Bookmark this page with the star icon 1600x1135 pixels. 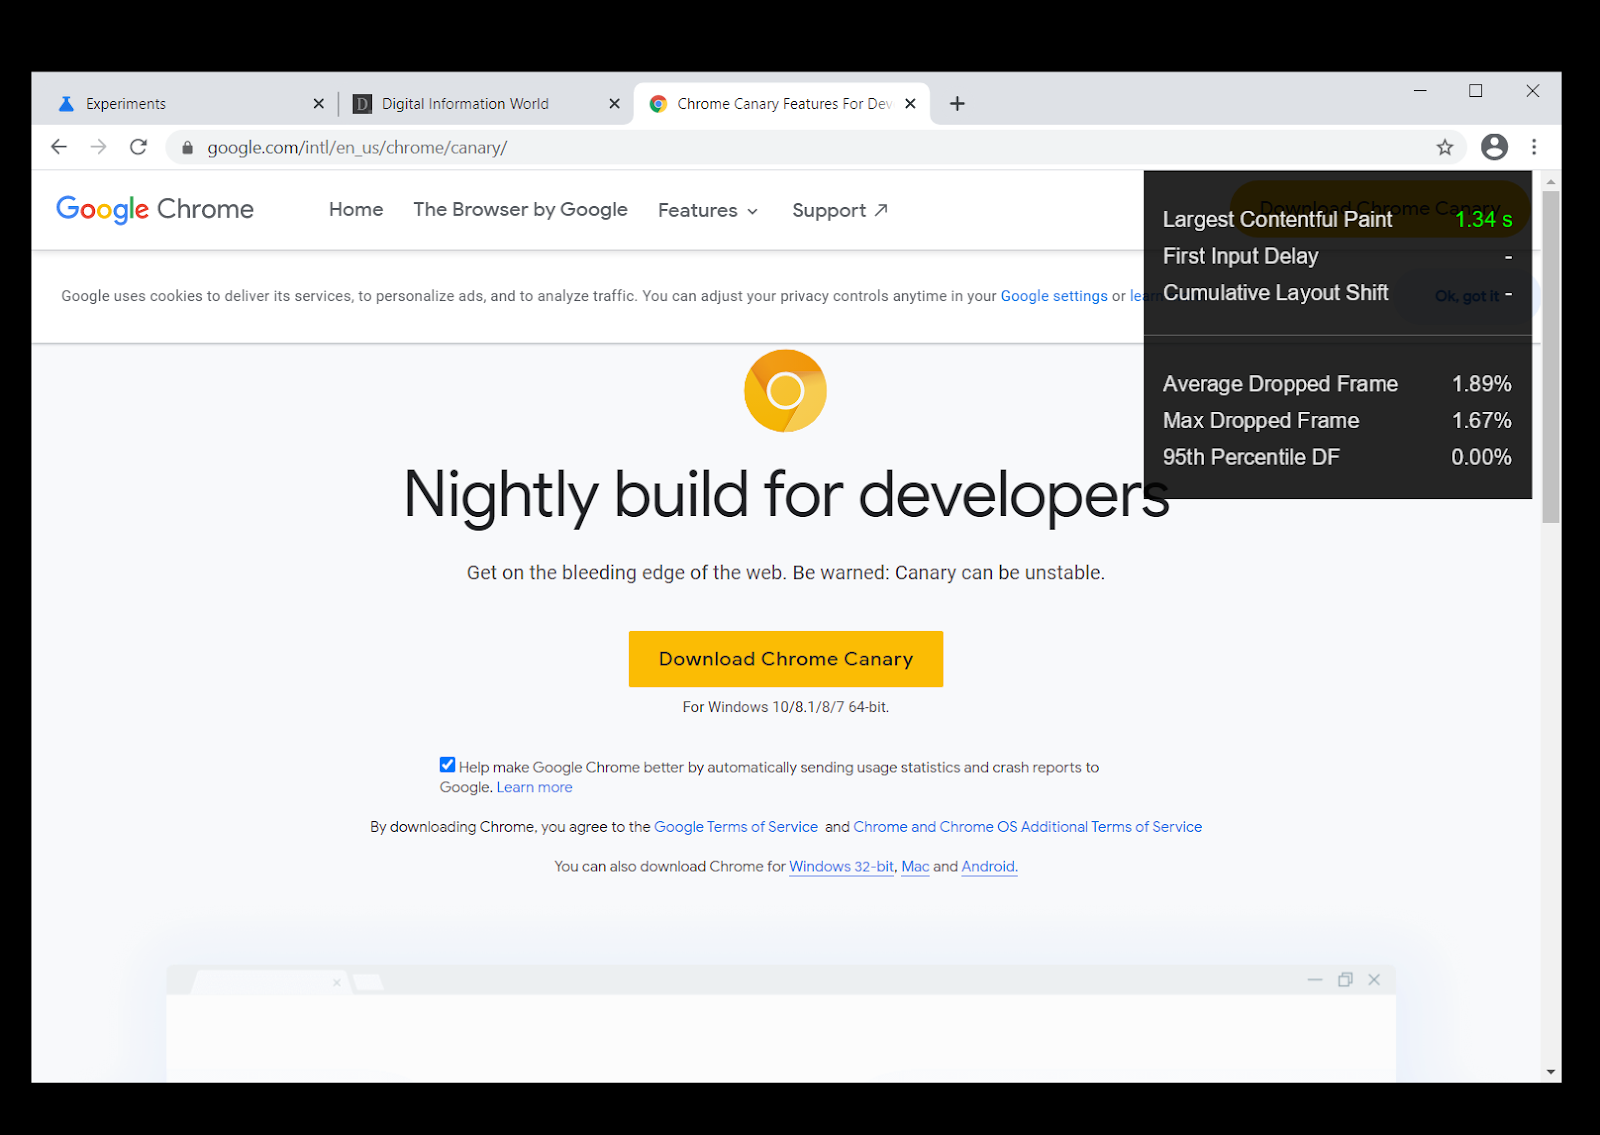pos(1444,147)
